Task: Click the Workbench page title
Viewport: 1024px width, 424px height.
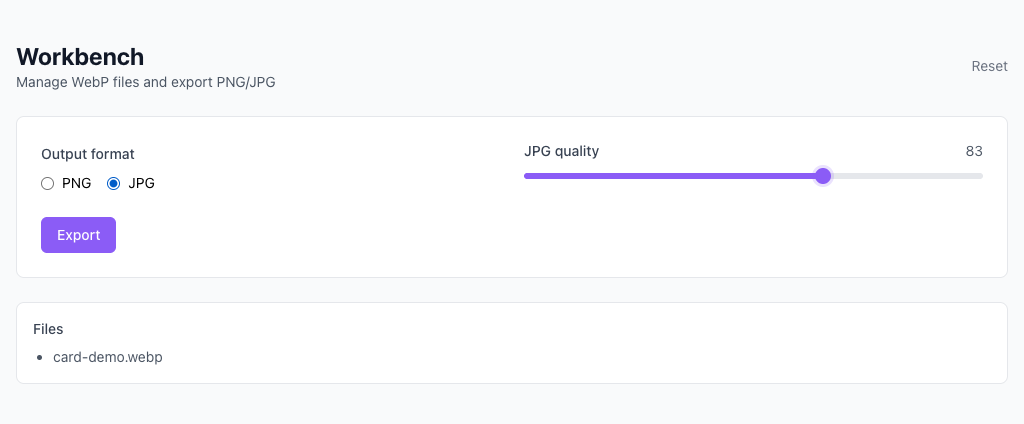Action: 80,57
